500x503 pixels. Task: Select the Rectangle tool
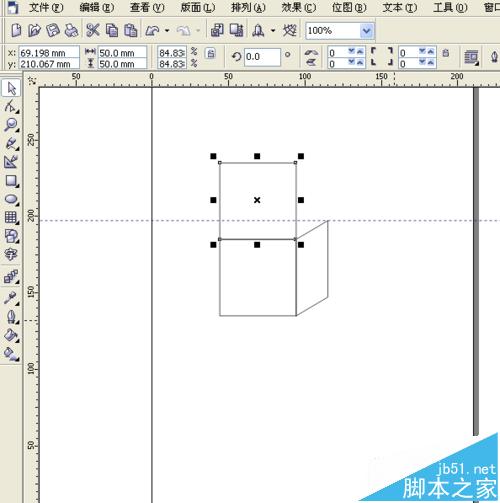pyautogui.click(x=11, y=181)
